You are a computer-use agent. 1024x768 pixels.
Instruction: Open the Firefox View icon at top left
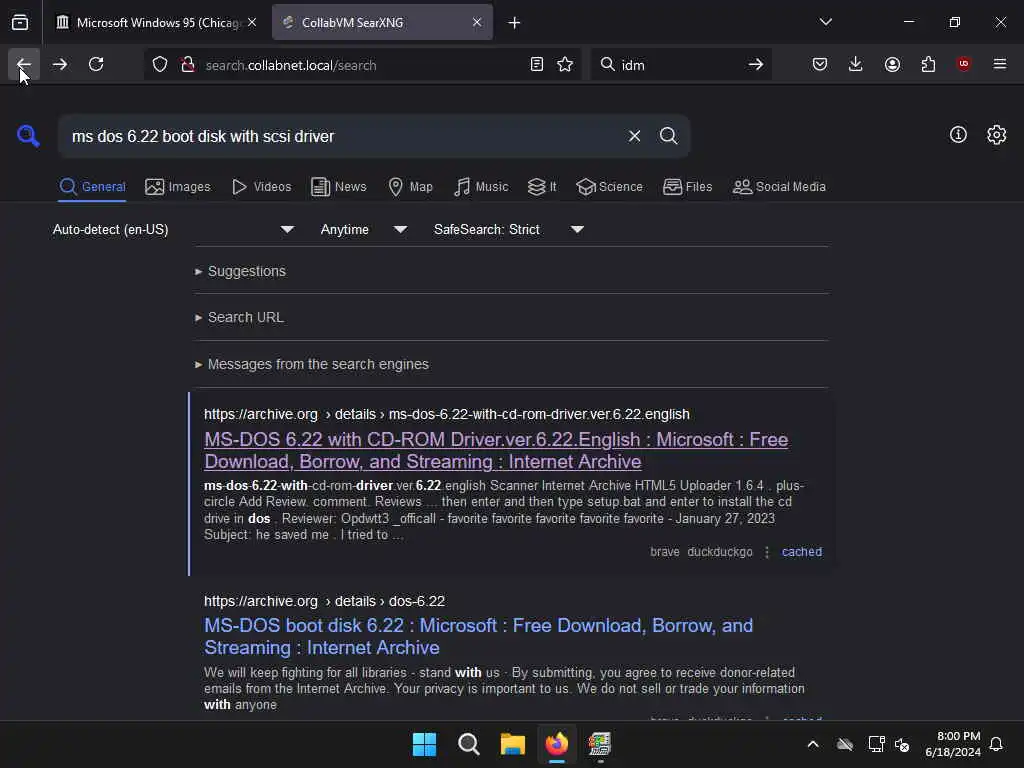[20, 22]
